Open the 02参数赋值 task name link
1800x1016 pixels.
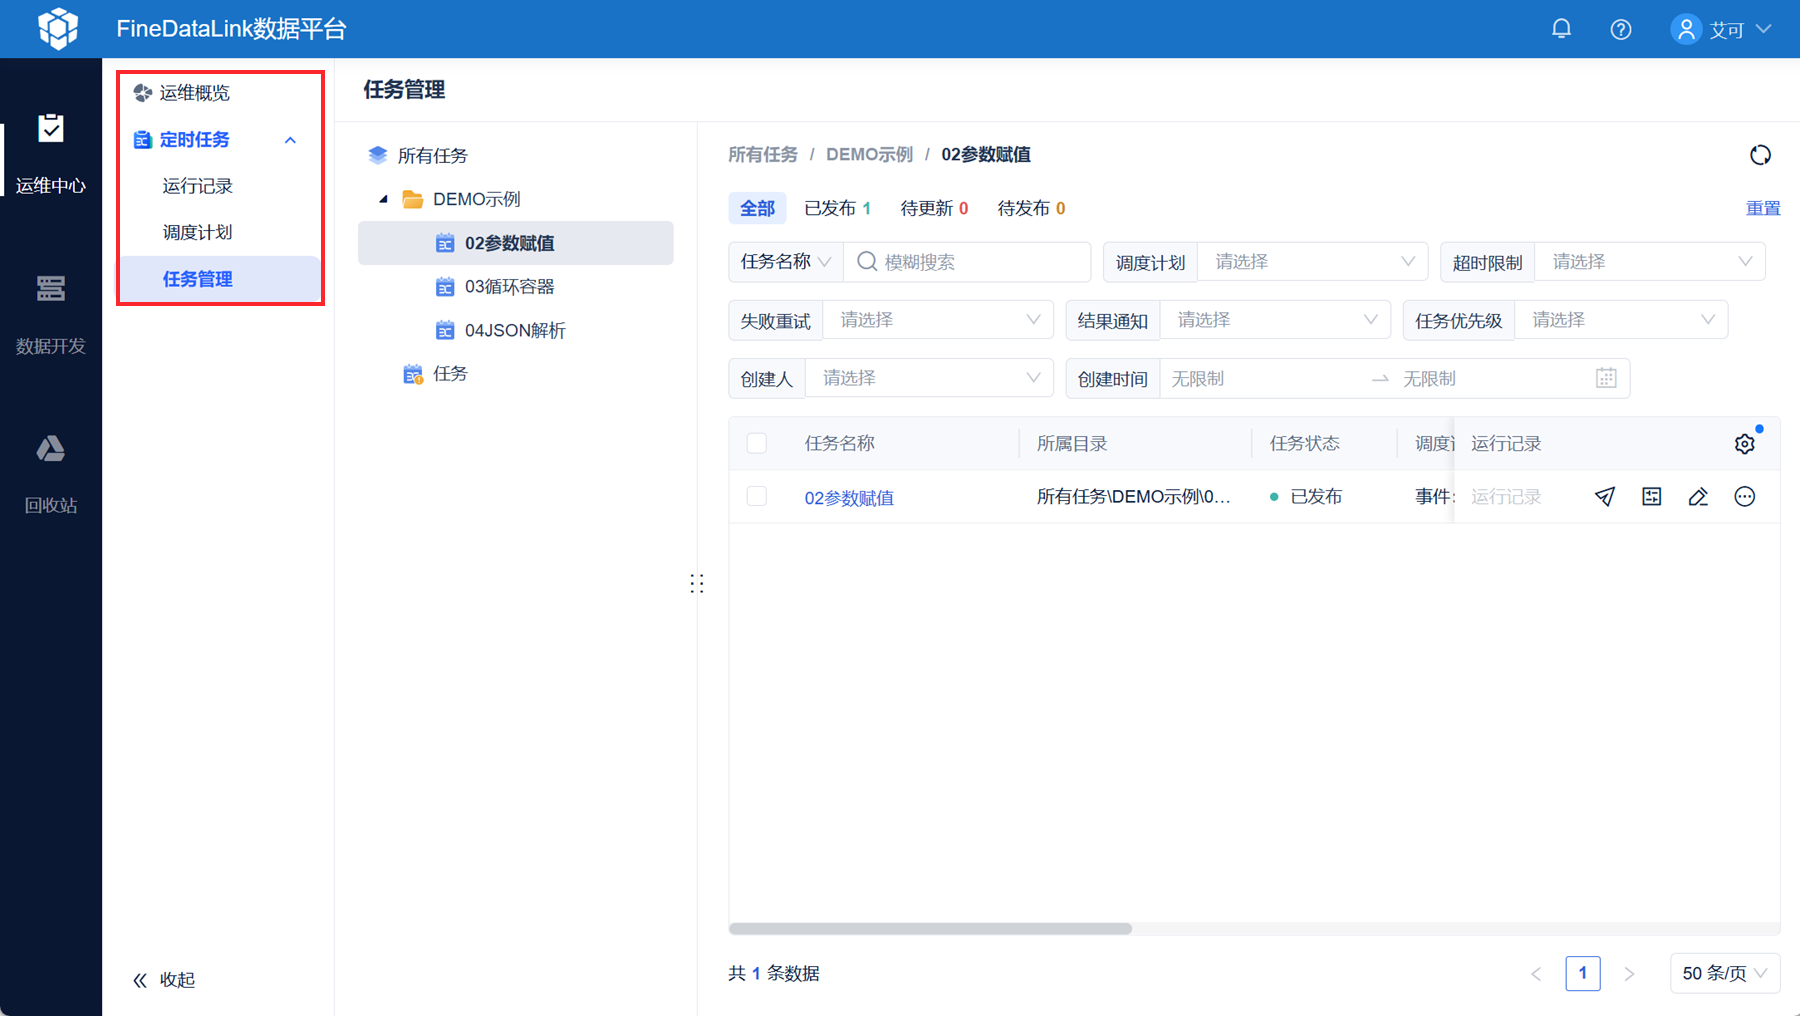pyautogui.click(x=849, y=497)
